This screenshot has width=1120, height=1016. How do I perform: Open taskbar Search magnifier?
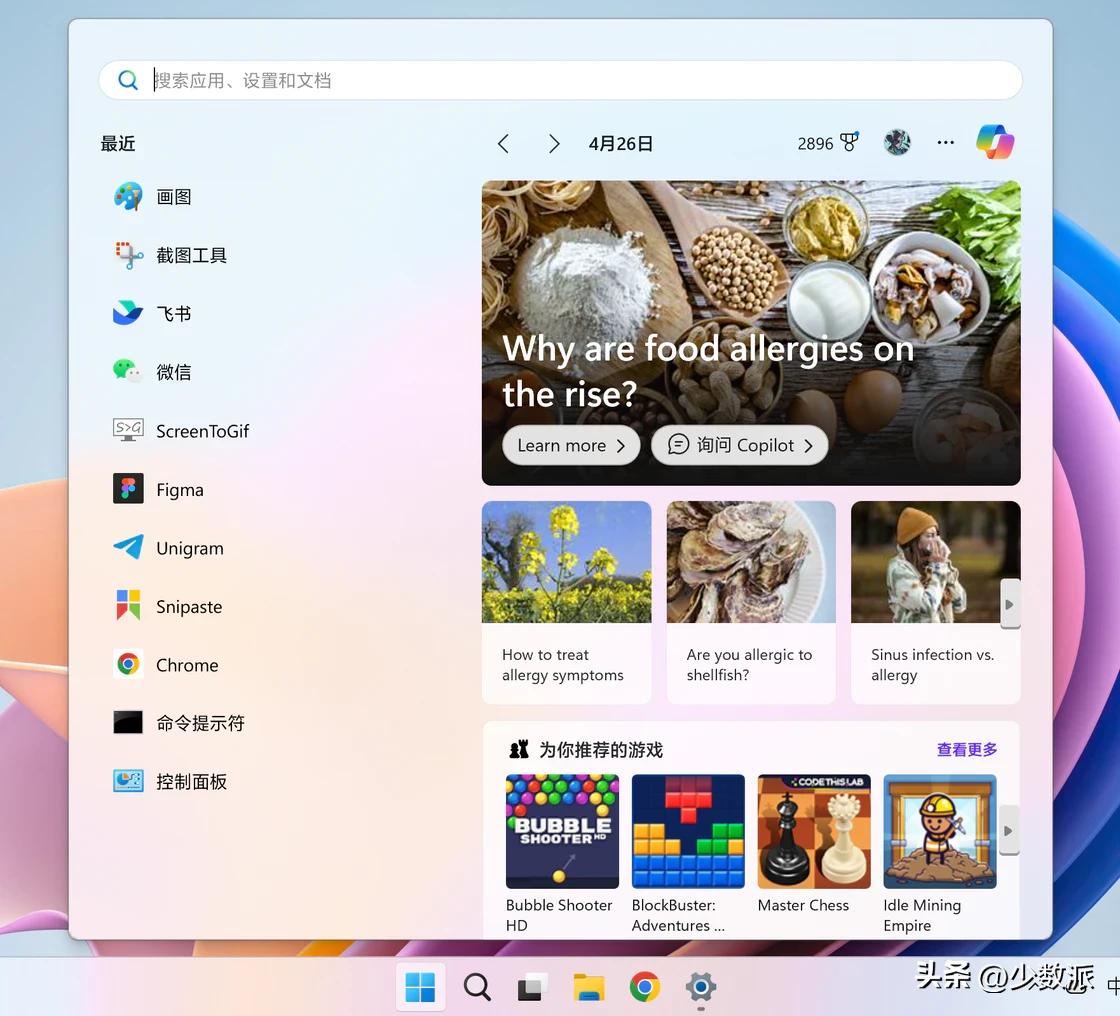[476, 987]
